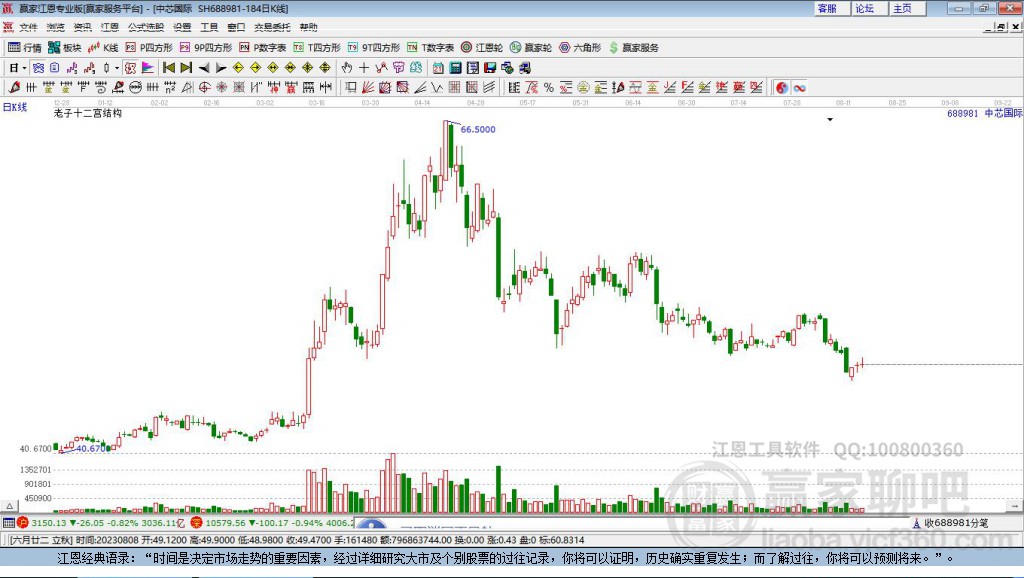This screenshot has width=1024, height=578.
Task: Click the bottom-right scroll arrow button
Action: (1014, 506)
